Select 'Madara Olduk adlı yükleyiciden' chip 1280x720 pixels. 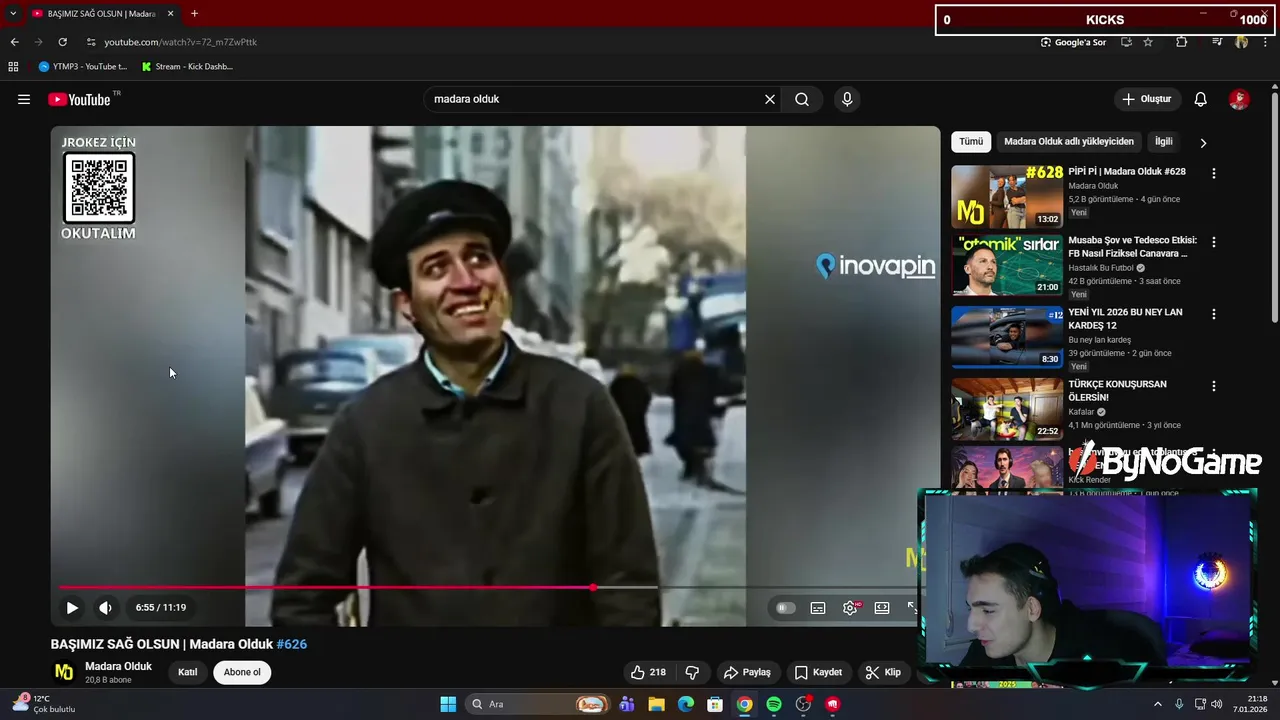(1069, 142)
